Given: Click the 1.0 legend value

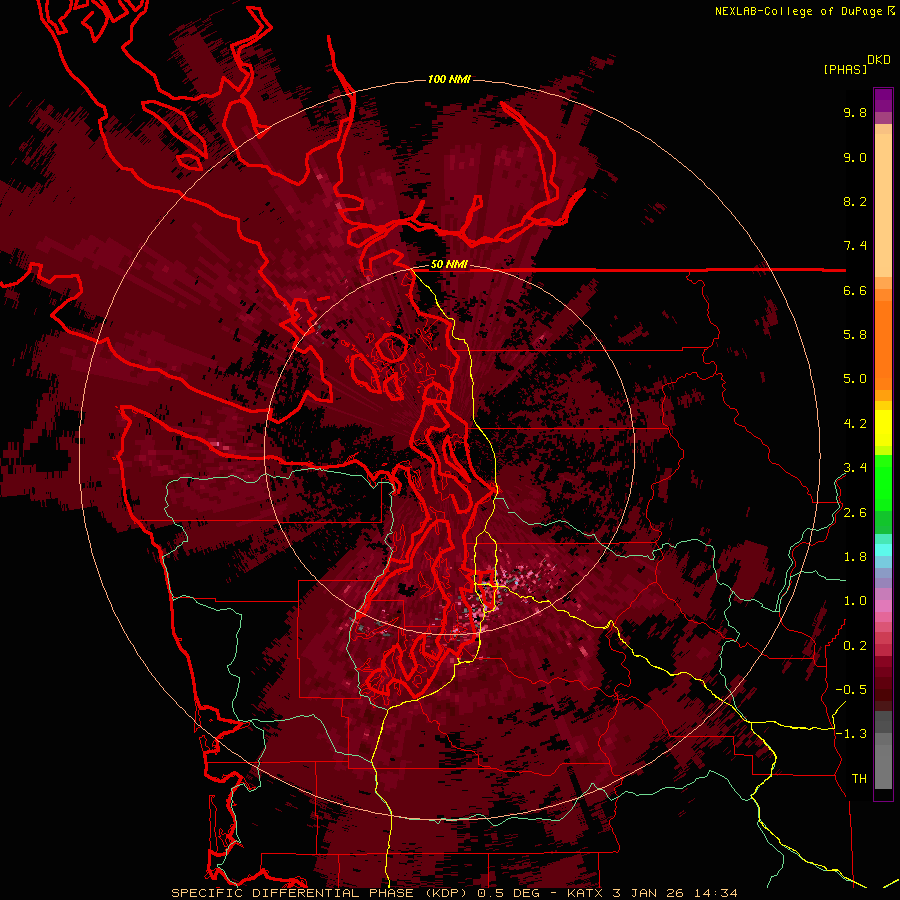Looking at the screenshot, I should pyautogui.click(x=855, y=601).
